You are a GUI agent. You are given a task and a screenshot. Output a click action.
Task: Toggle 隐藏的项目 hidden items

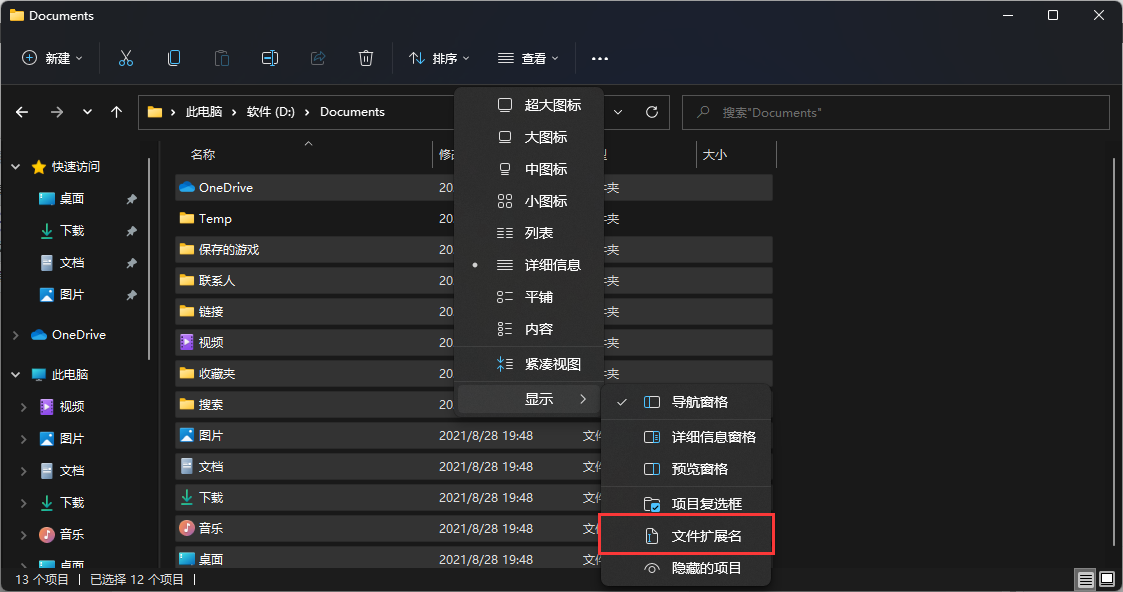click(x=685, y=568)
